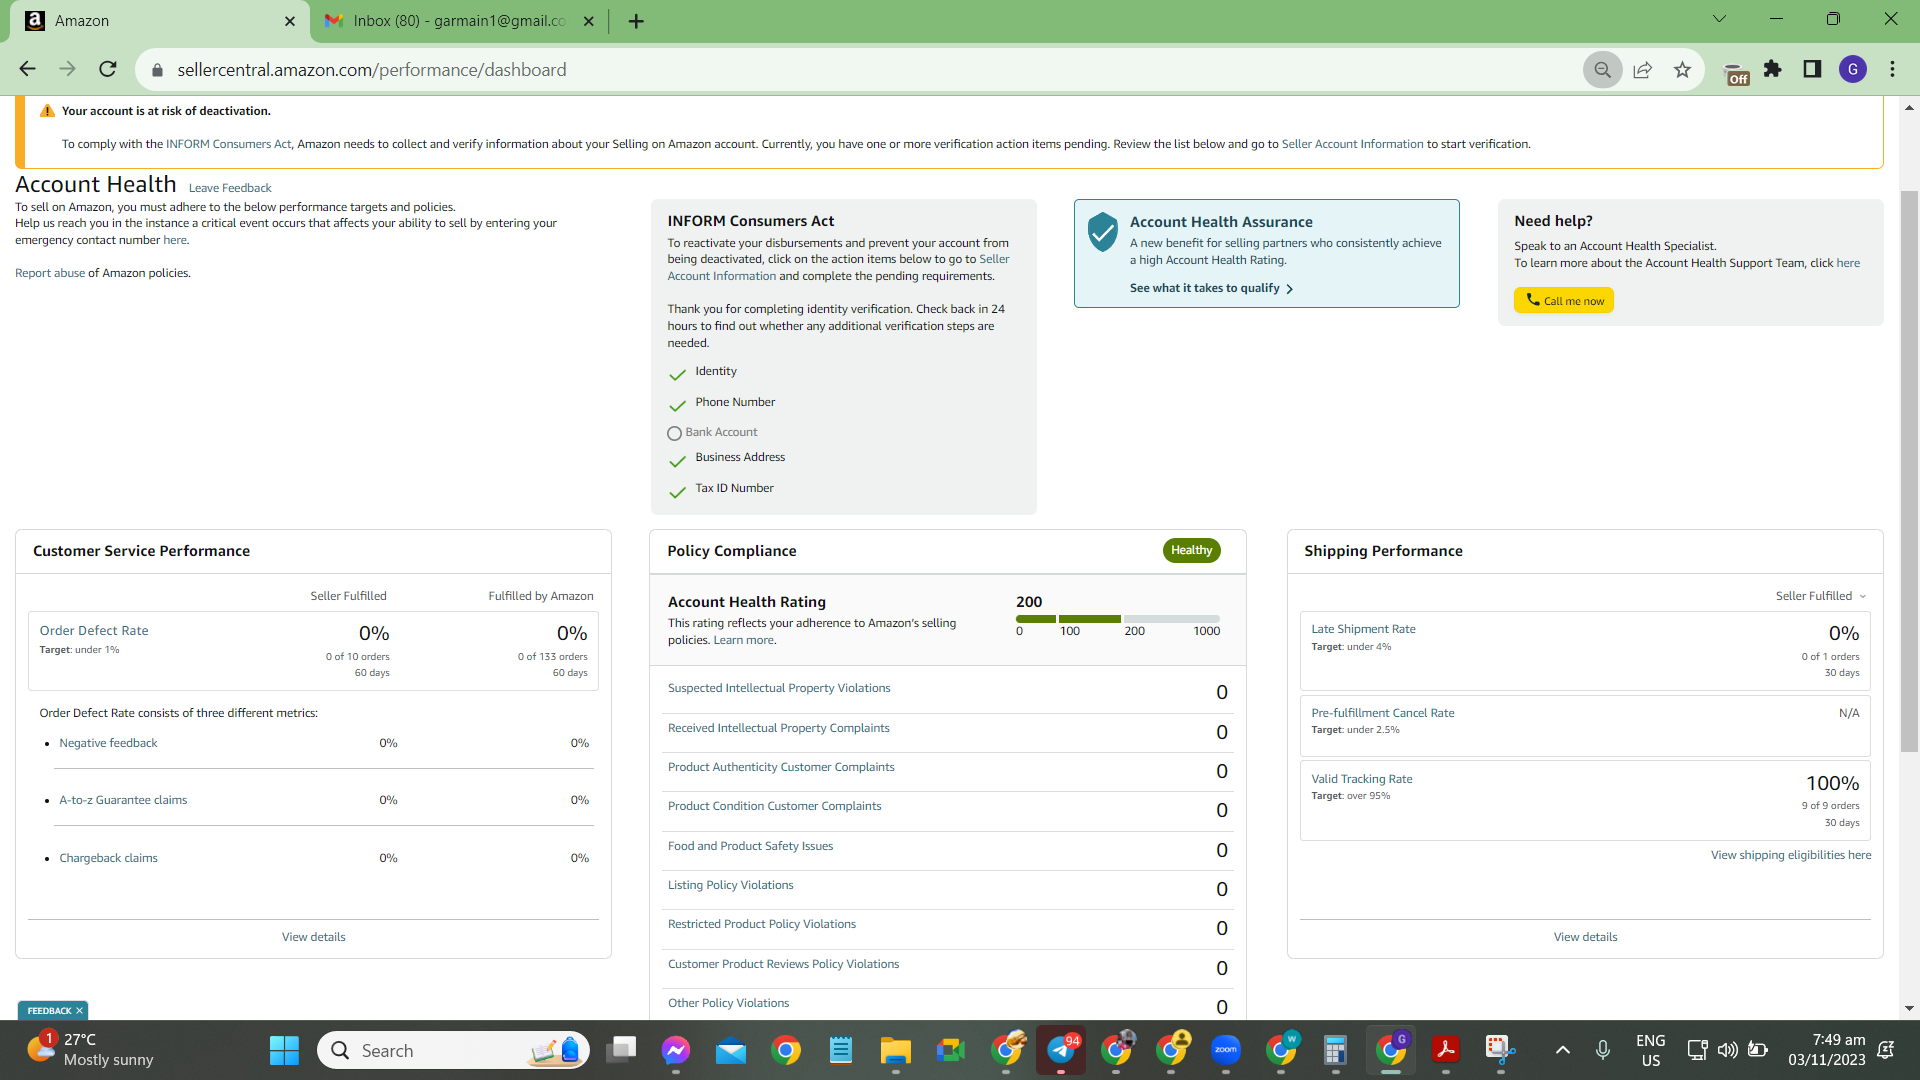
Task: Click the Report abuse link
Action: [50, 273]
